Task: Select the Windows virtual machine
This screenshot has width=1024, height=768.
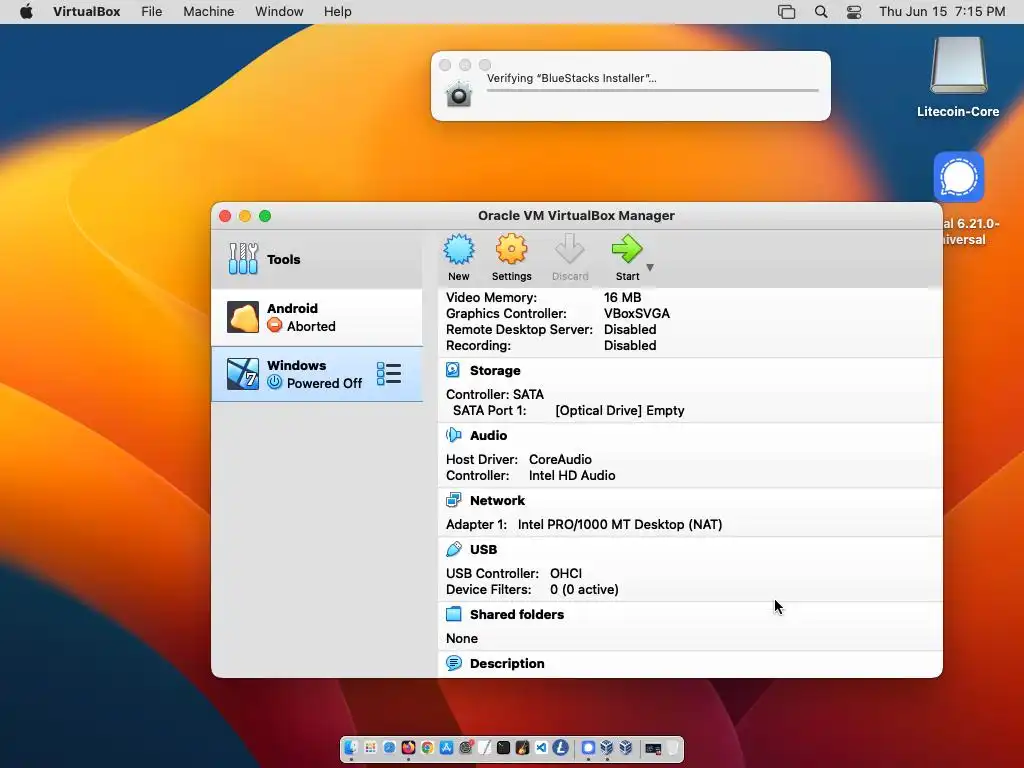Action: click(x=317, y=374)
